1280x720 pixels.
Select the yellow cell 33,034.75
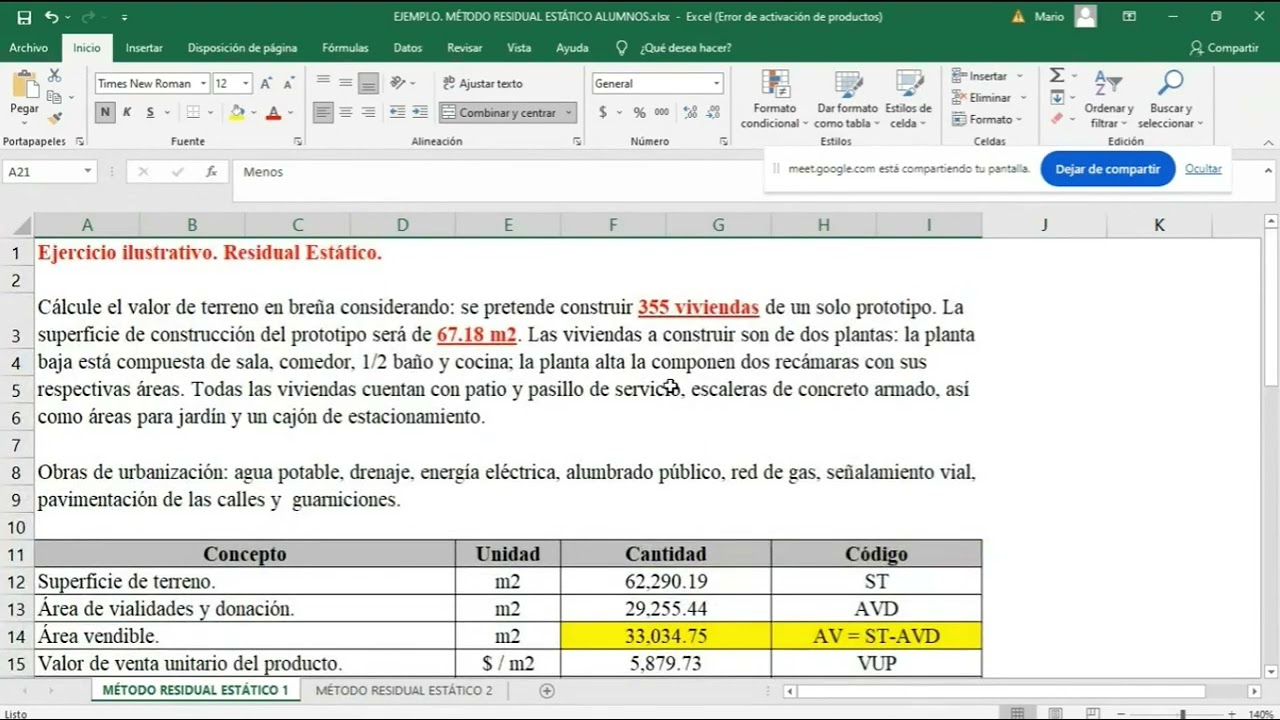pyautogui.click(x=666, y=636)
